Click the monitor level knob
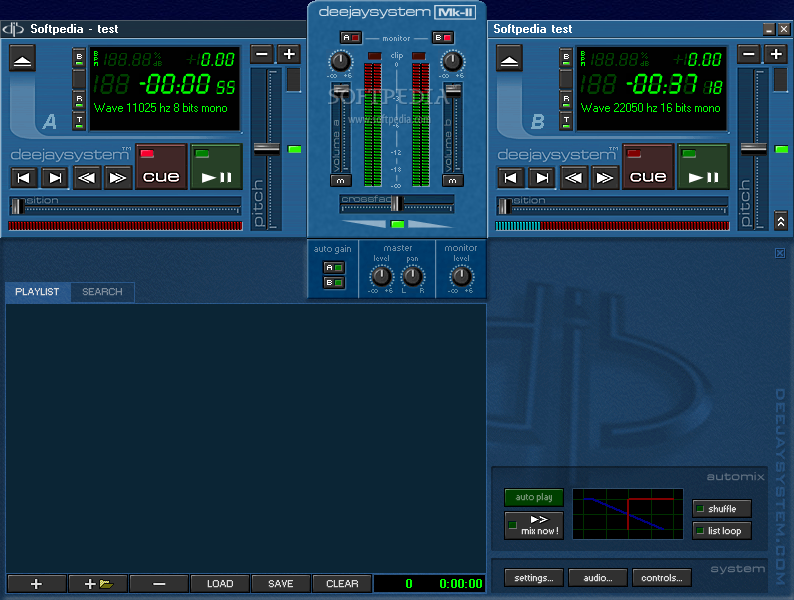Screen dimensions: 794x600 click(461, 277)
